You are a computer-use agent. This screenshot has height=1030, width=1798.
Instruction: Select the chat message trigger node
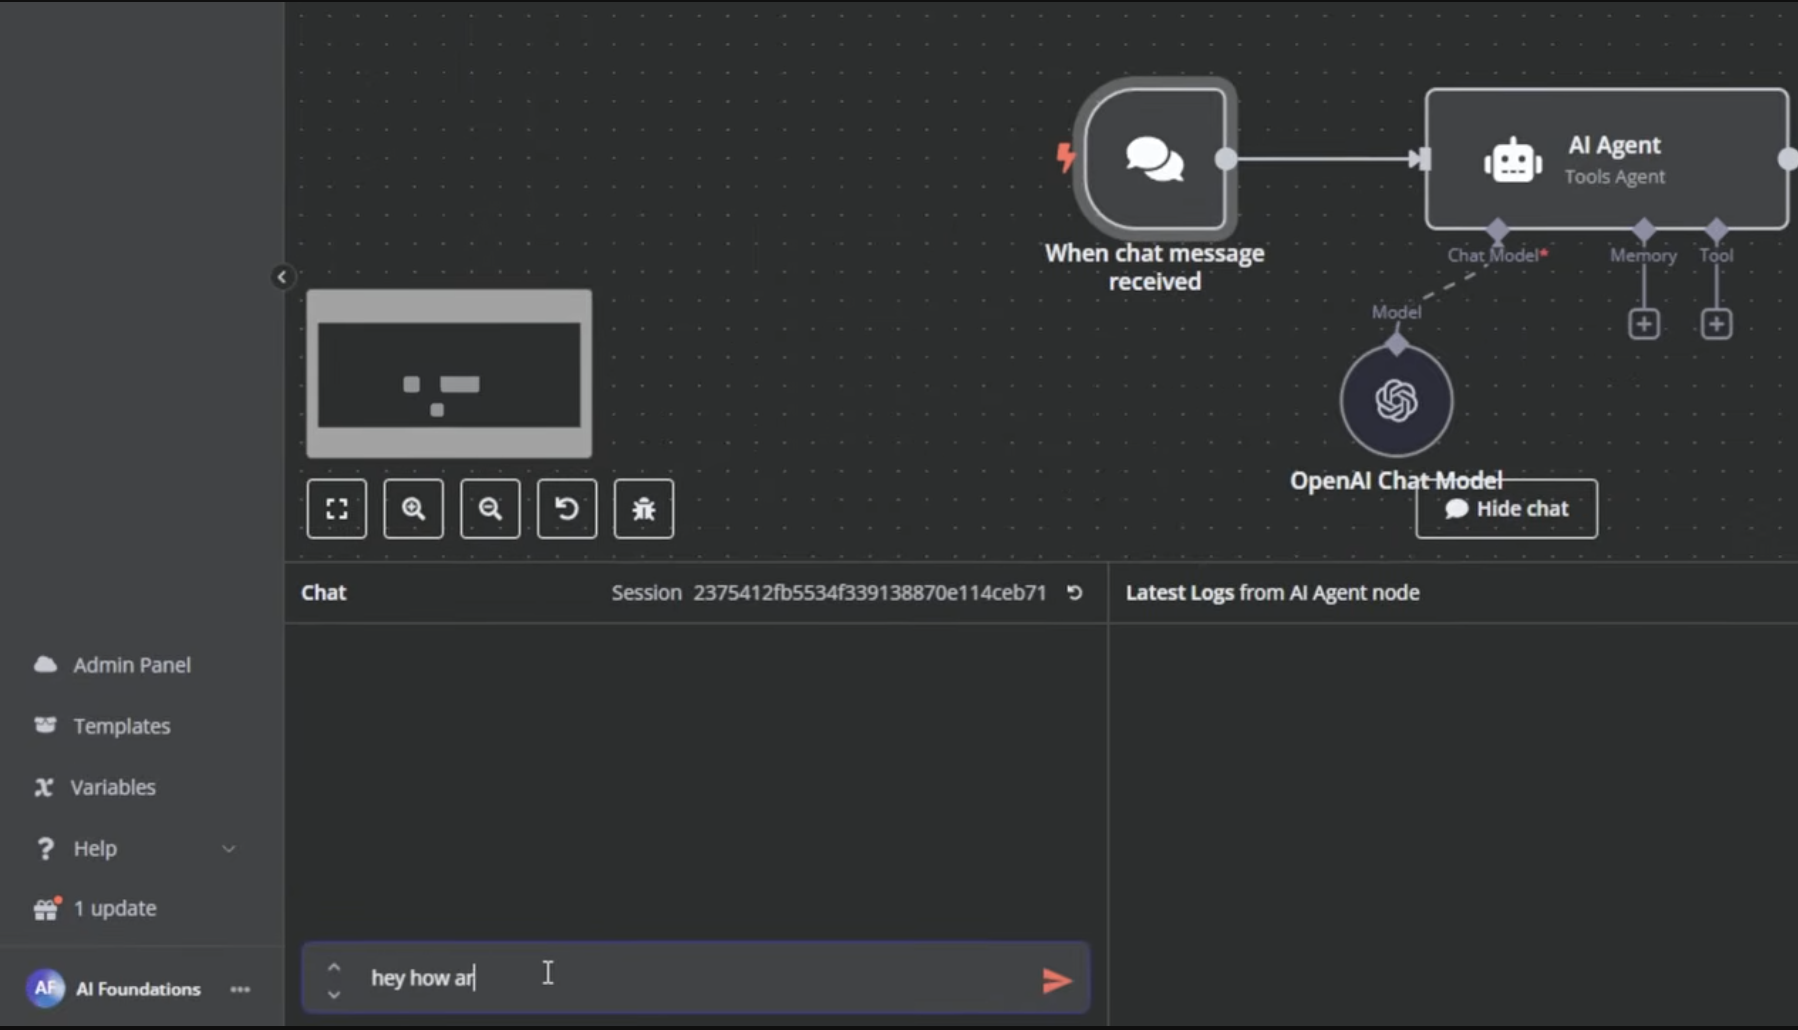tap(1155, 159)
